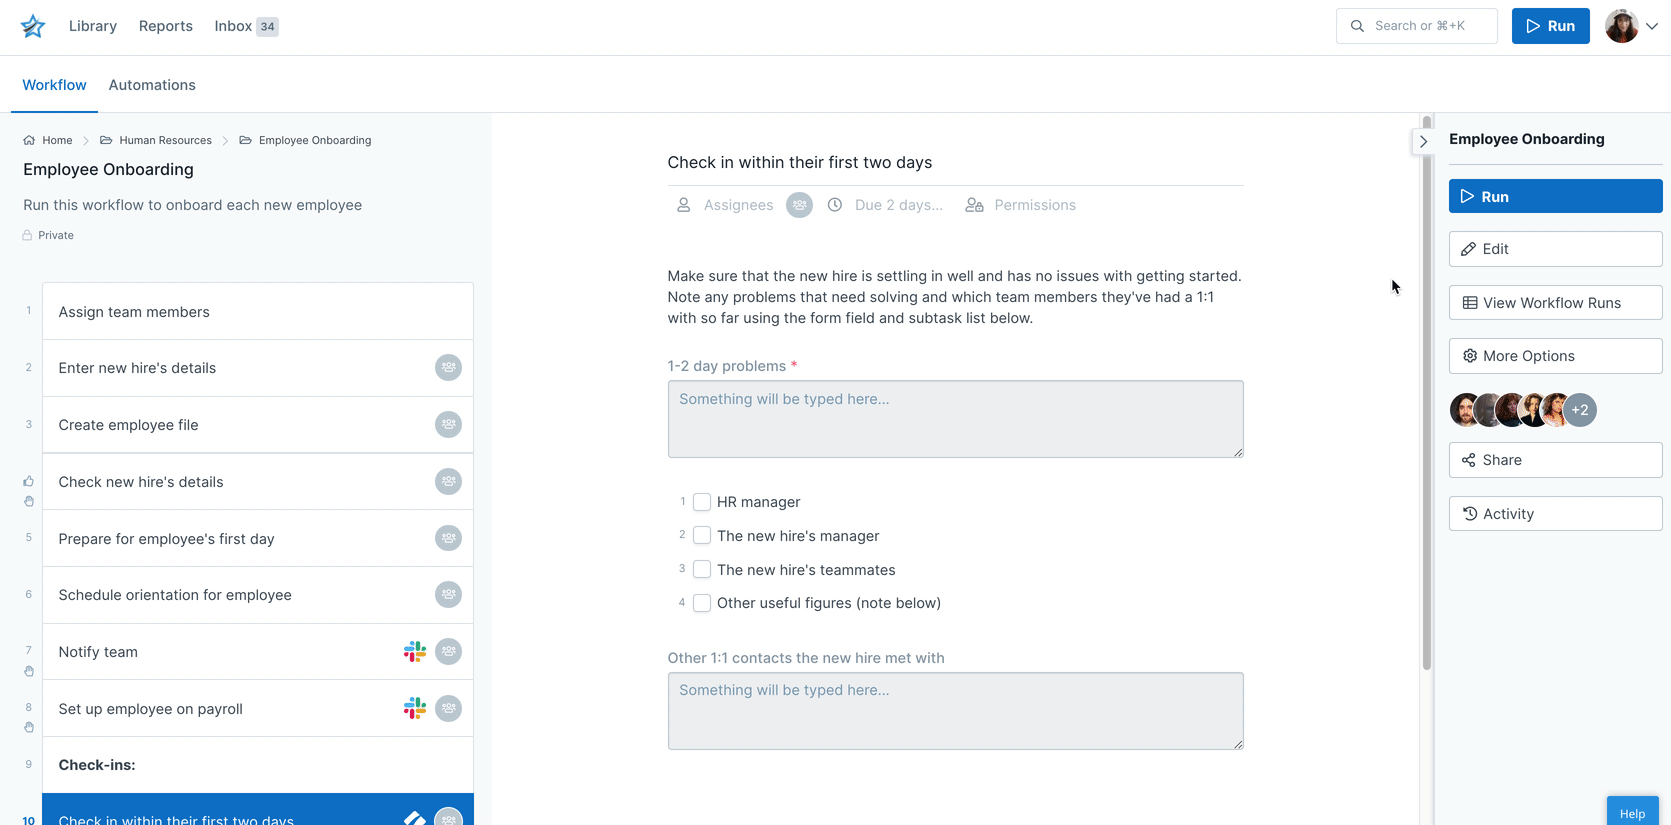Click the Search or ⌘+K field
This screenshot has width=1671, height=825.
[1416, 26]
